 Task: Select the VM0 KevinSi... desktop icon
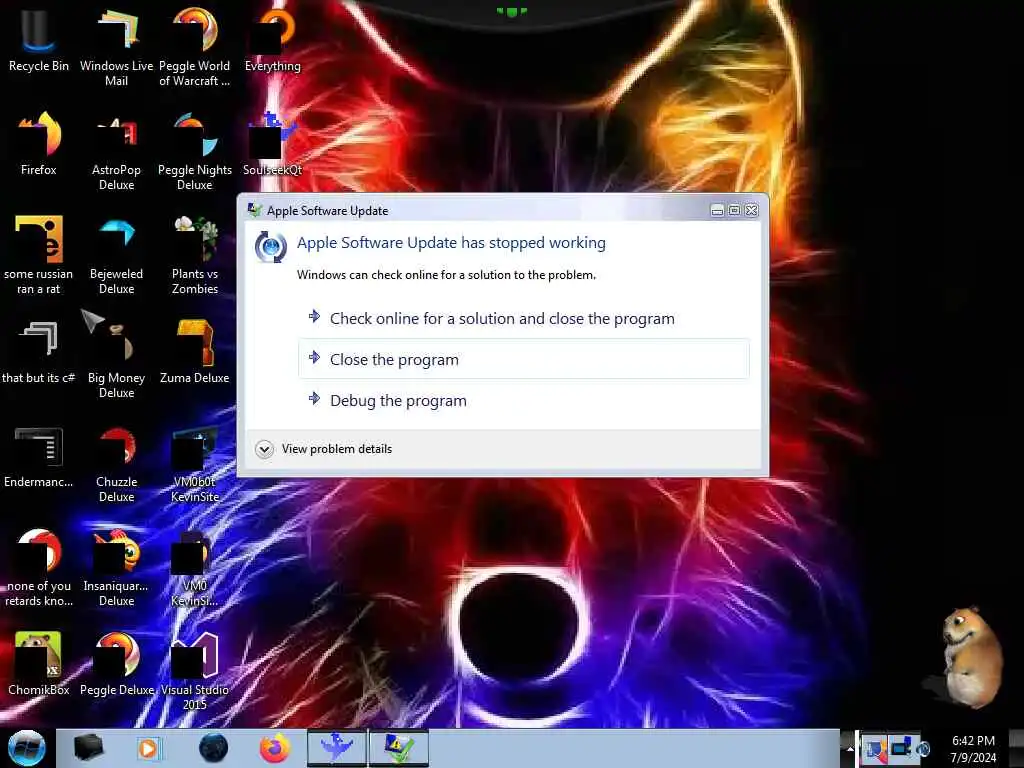click(195, 567)
